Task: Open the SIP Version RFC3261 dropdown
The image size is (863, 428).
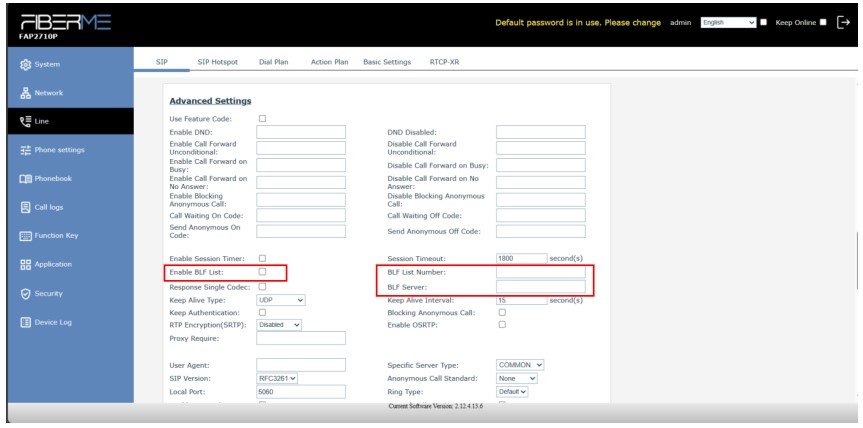Action: tap(277, 378)
